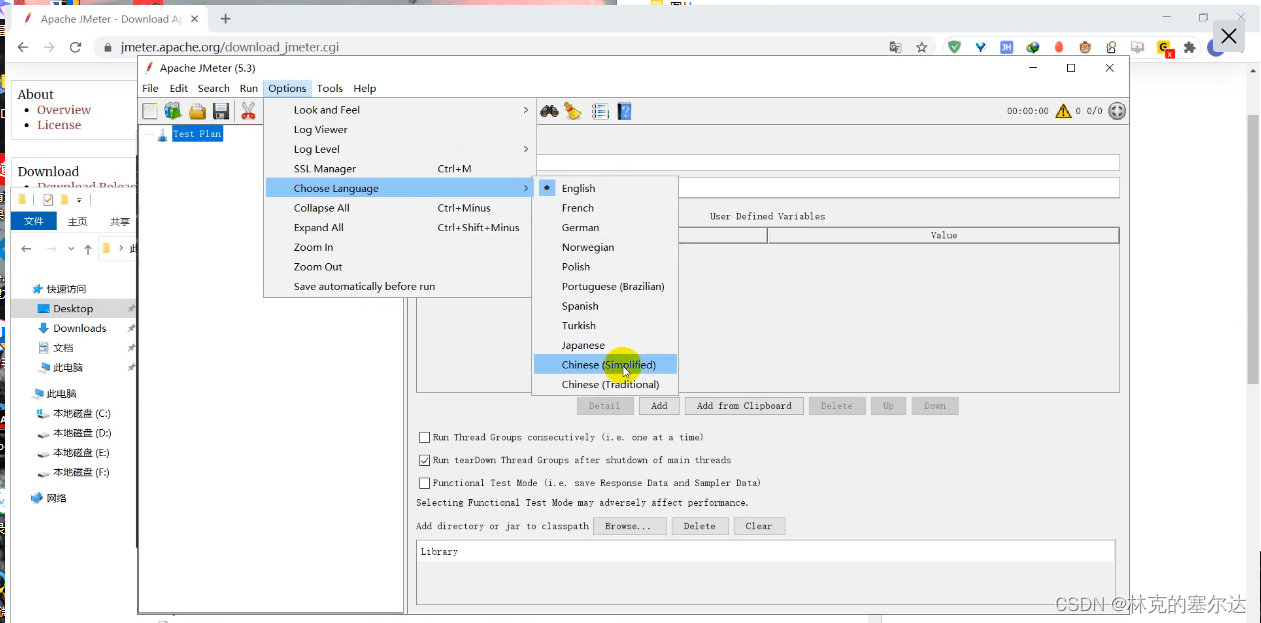Select Japanese from language list
The height and width of the screenshot is (623, 1261).
click(605, 345)
